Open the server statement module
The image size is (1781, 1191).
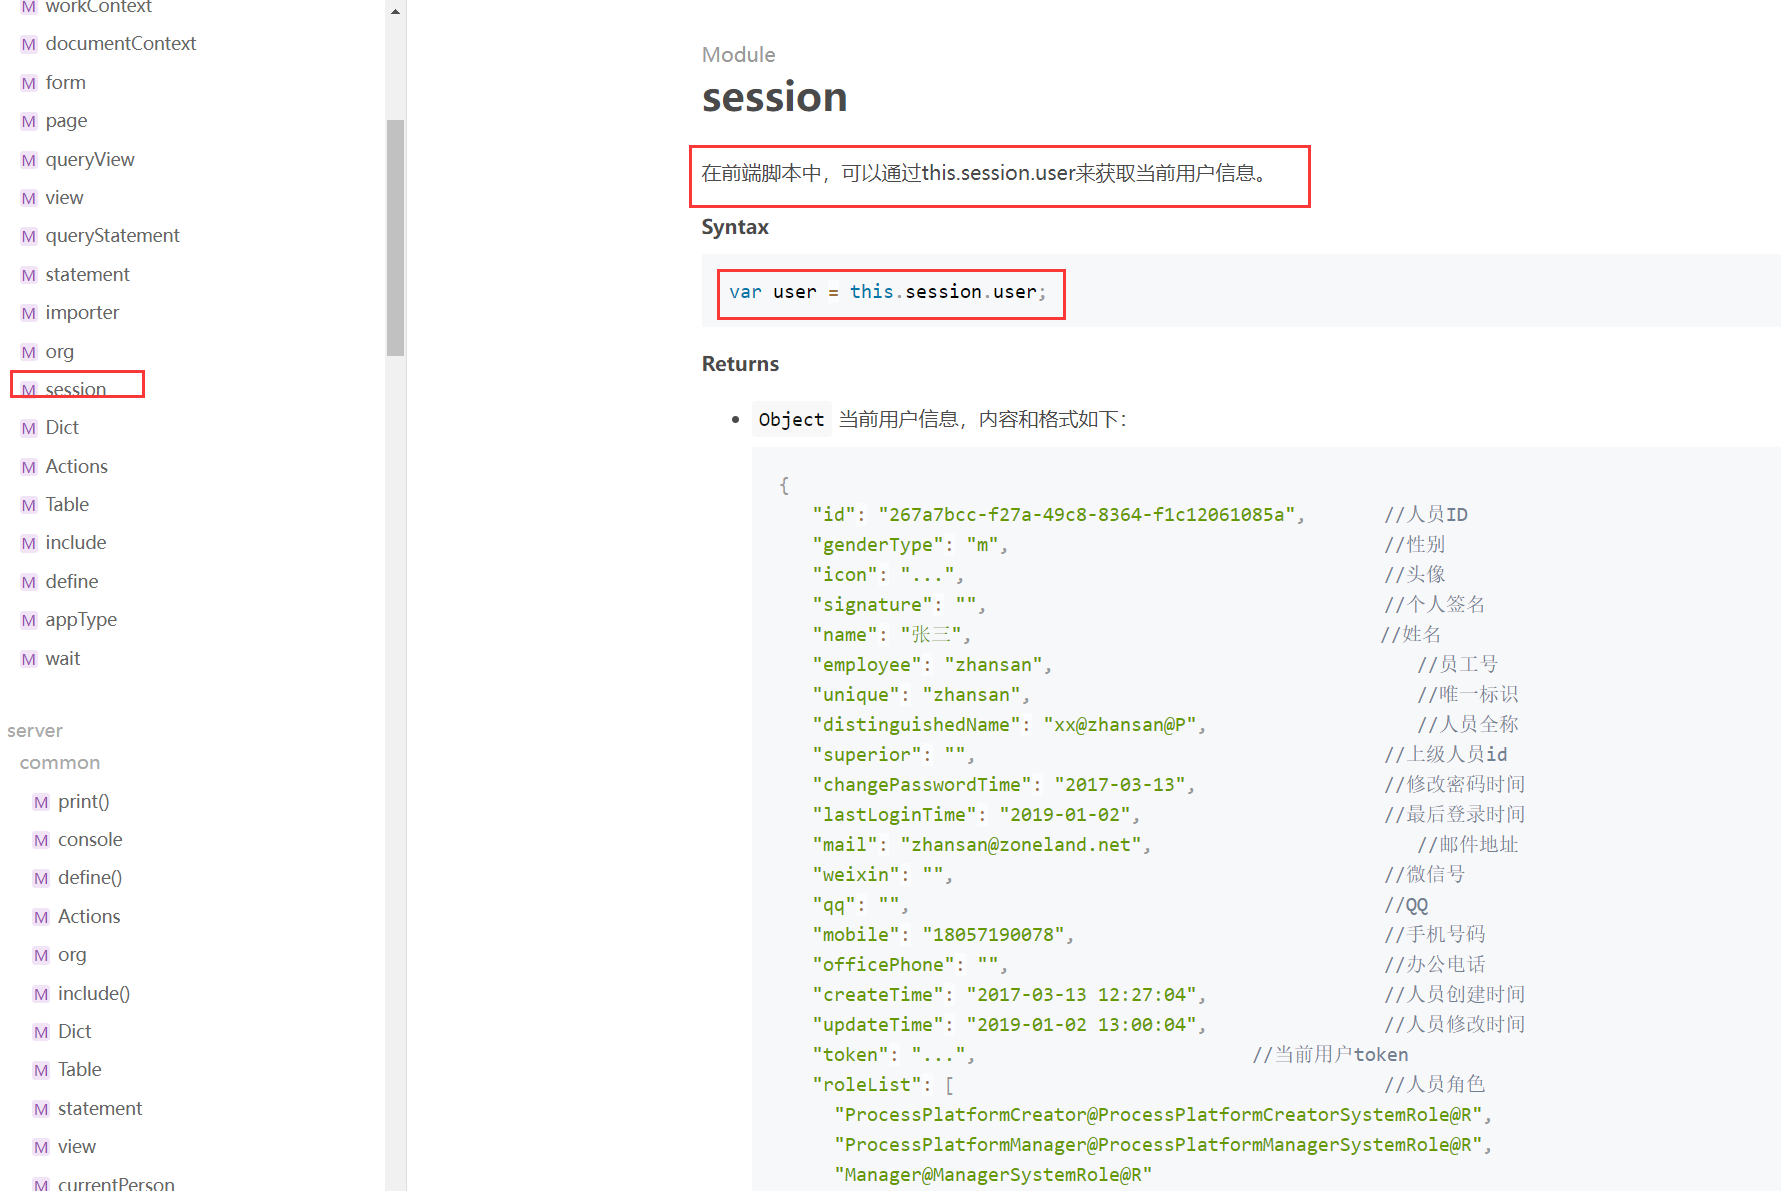pos(100,1109)
